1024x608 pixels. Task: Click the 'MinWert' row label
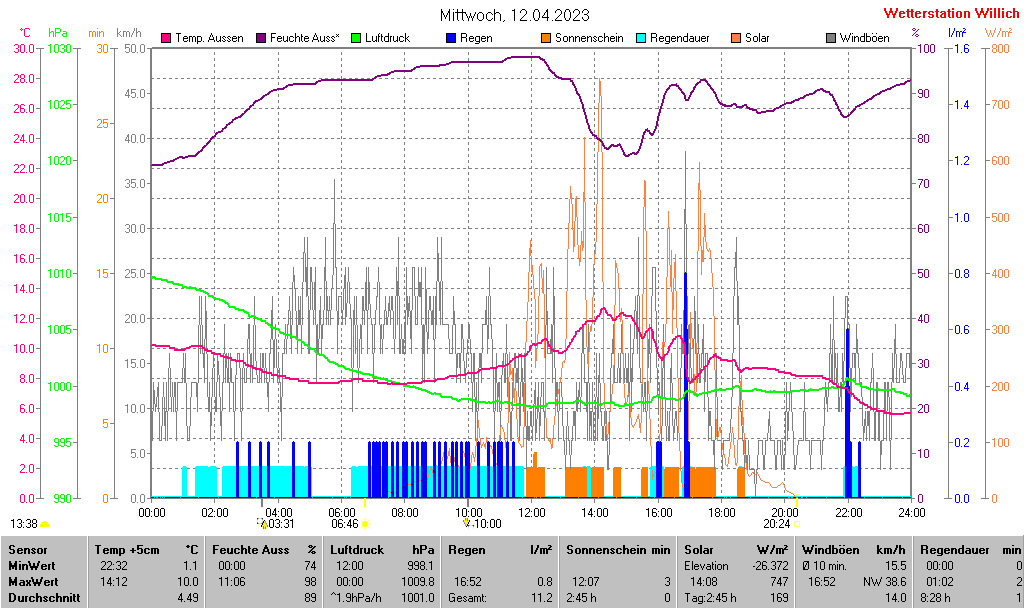[31, 566]
